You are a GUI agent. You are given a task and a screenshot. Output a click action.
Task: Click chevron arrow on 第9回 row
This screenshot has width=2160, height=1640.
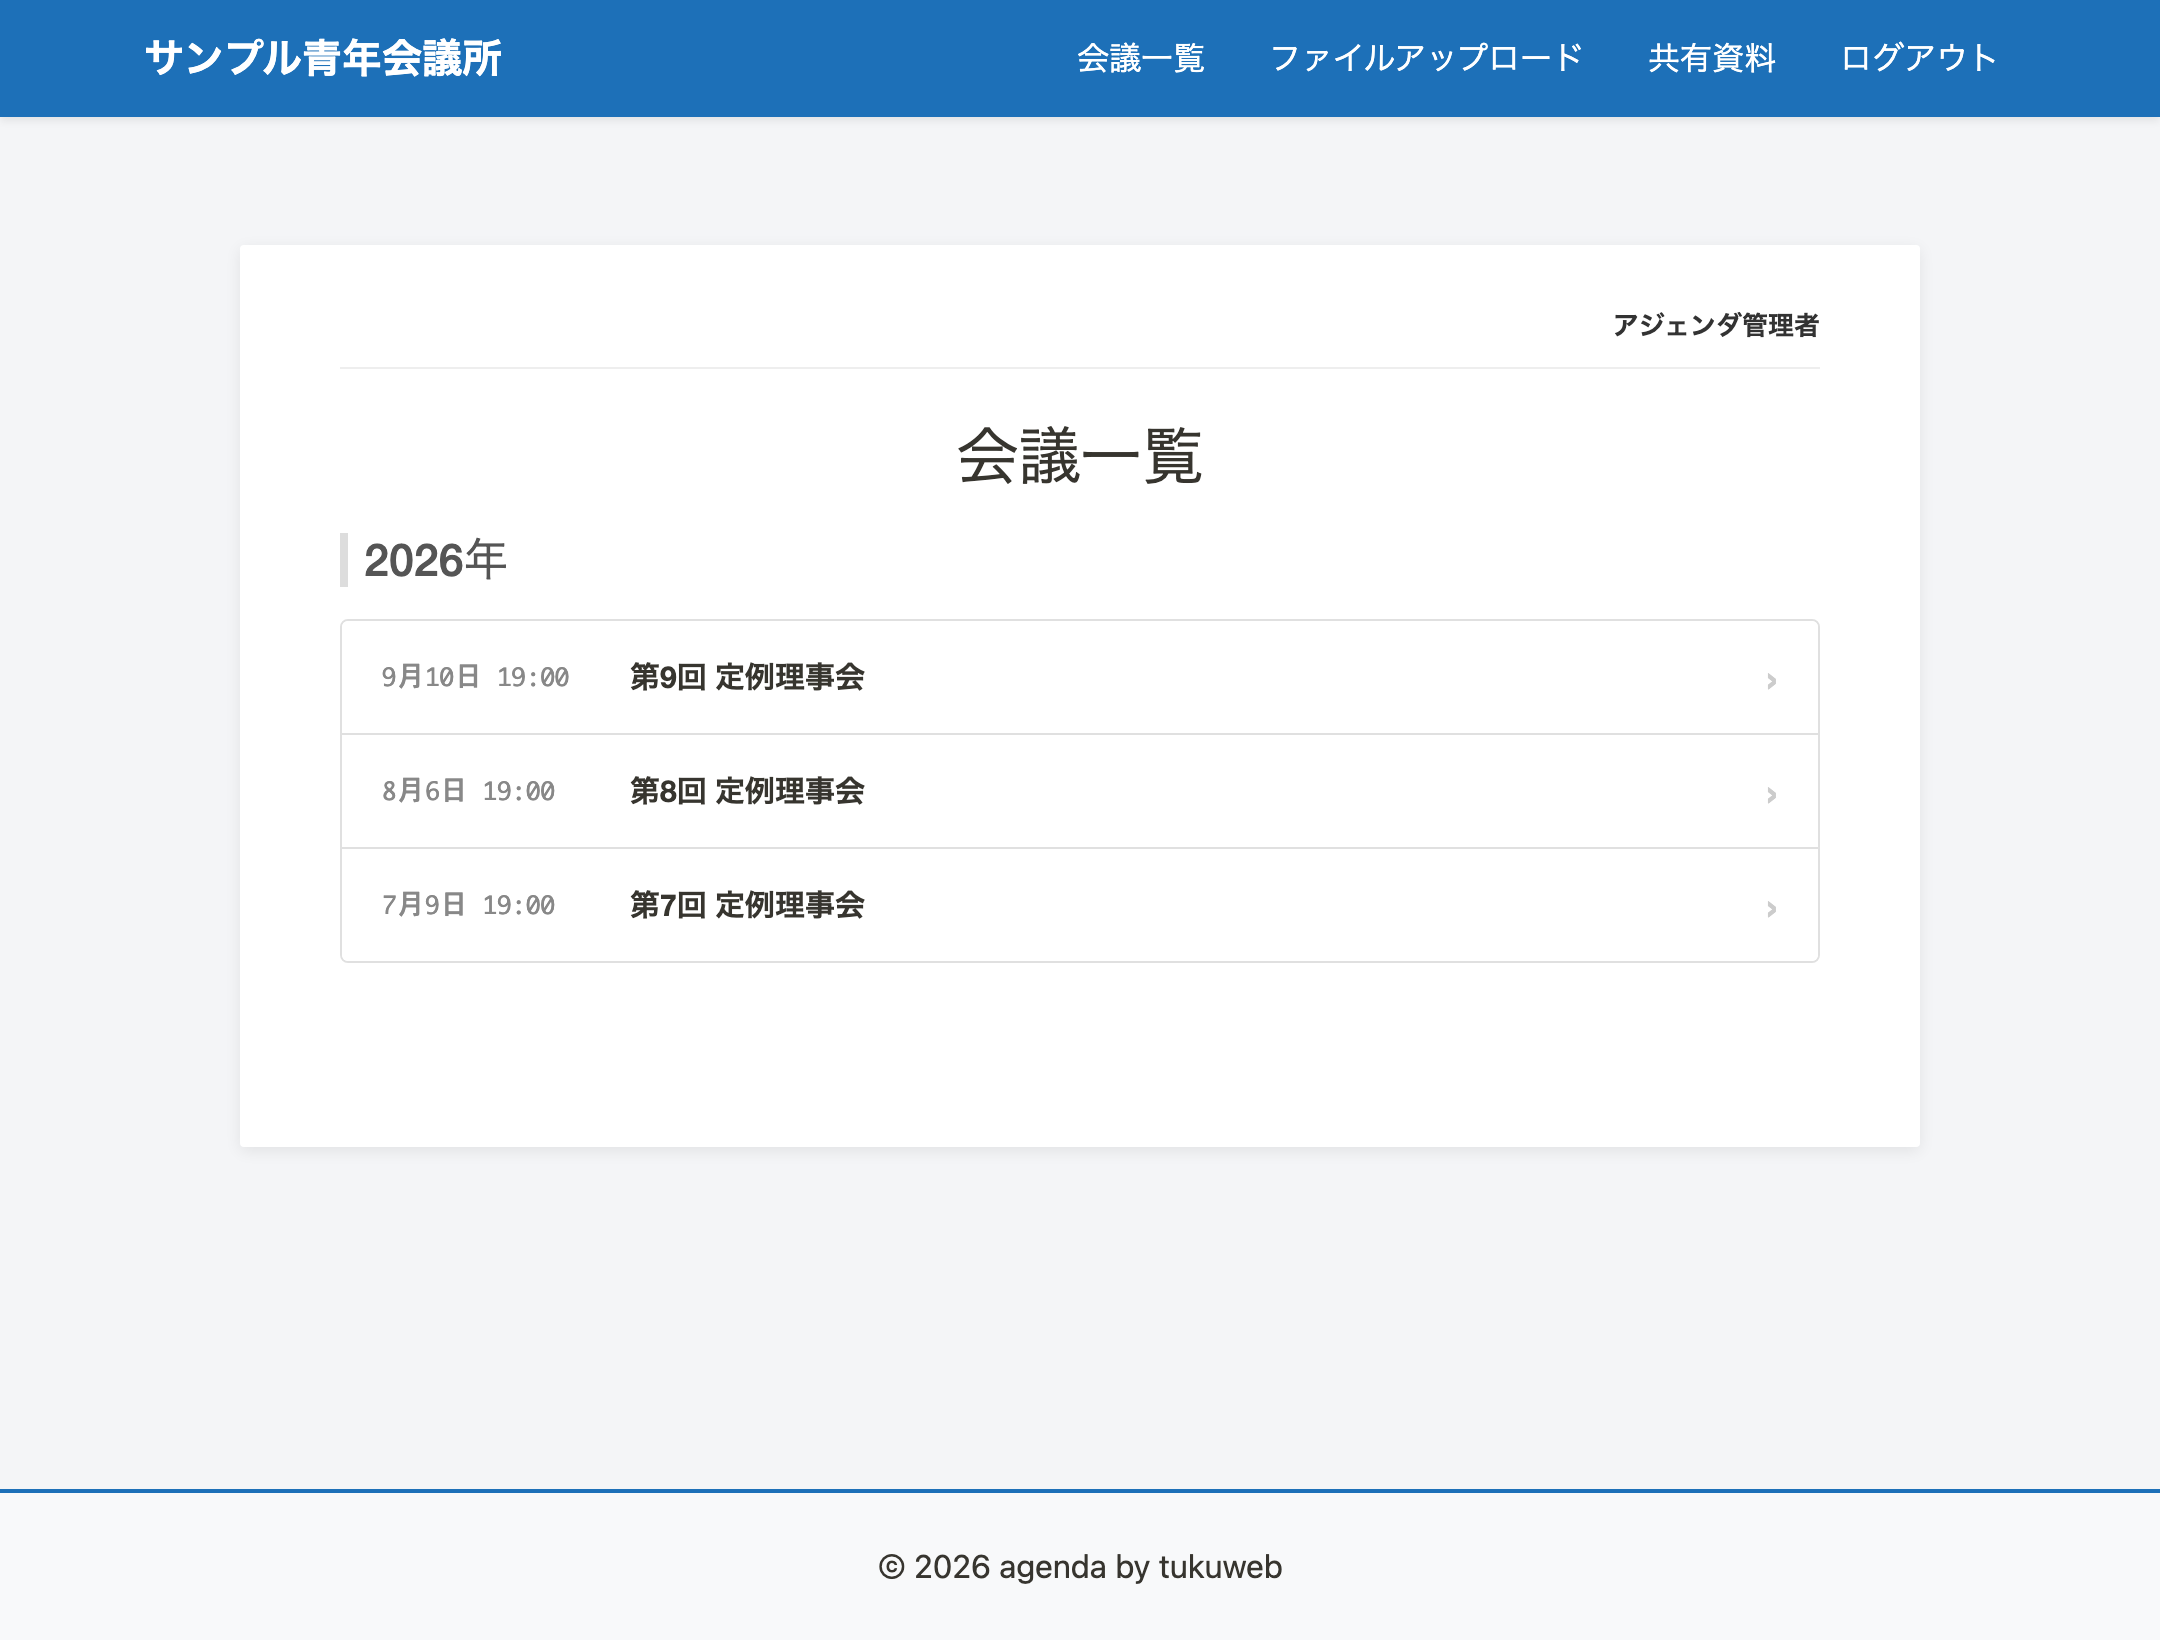pyautogui.click(x=1771, y=681)
